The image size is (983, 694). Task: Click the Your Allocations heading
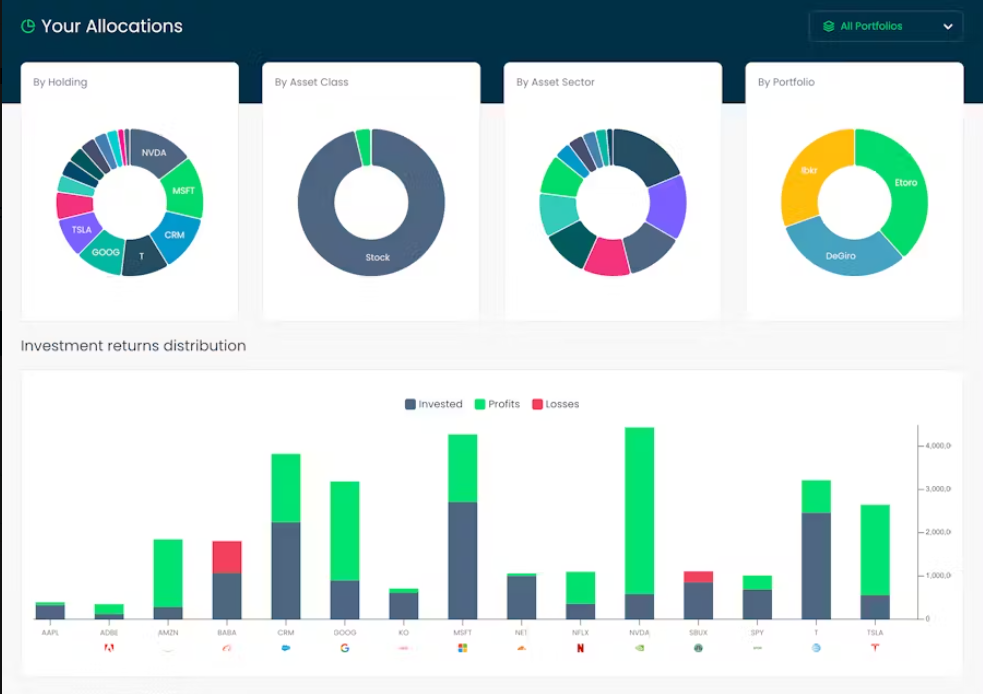click(x=112, y=26)
